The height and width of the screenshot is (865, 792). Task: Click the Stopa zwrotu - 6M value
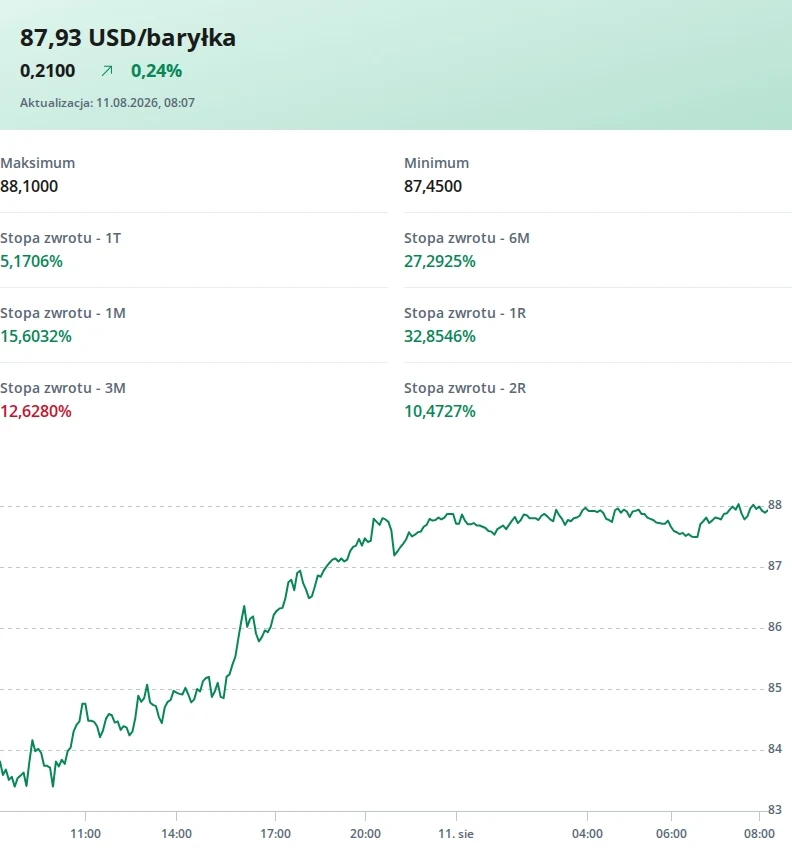tap(440, 261)
